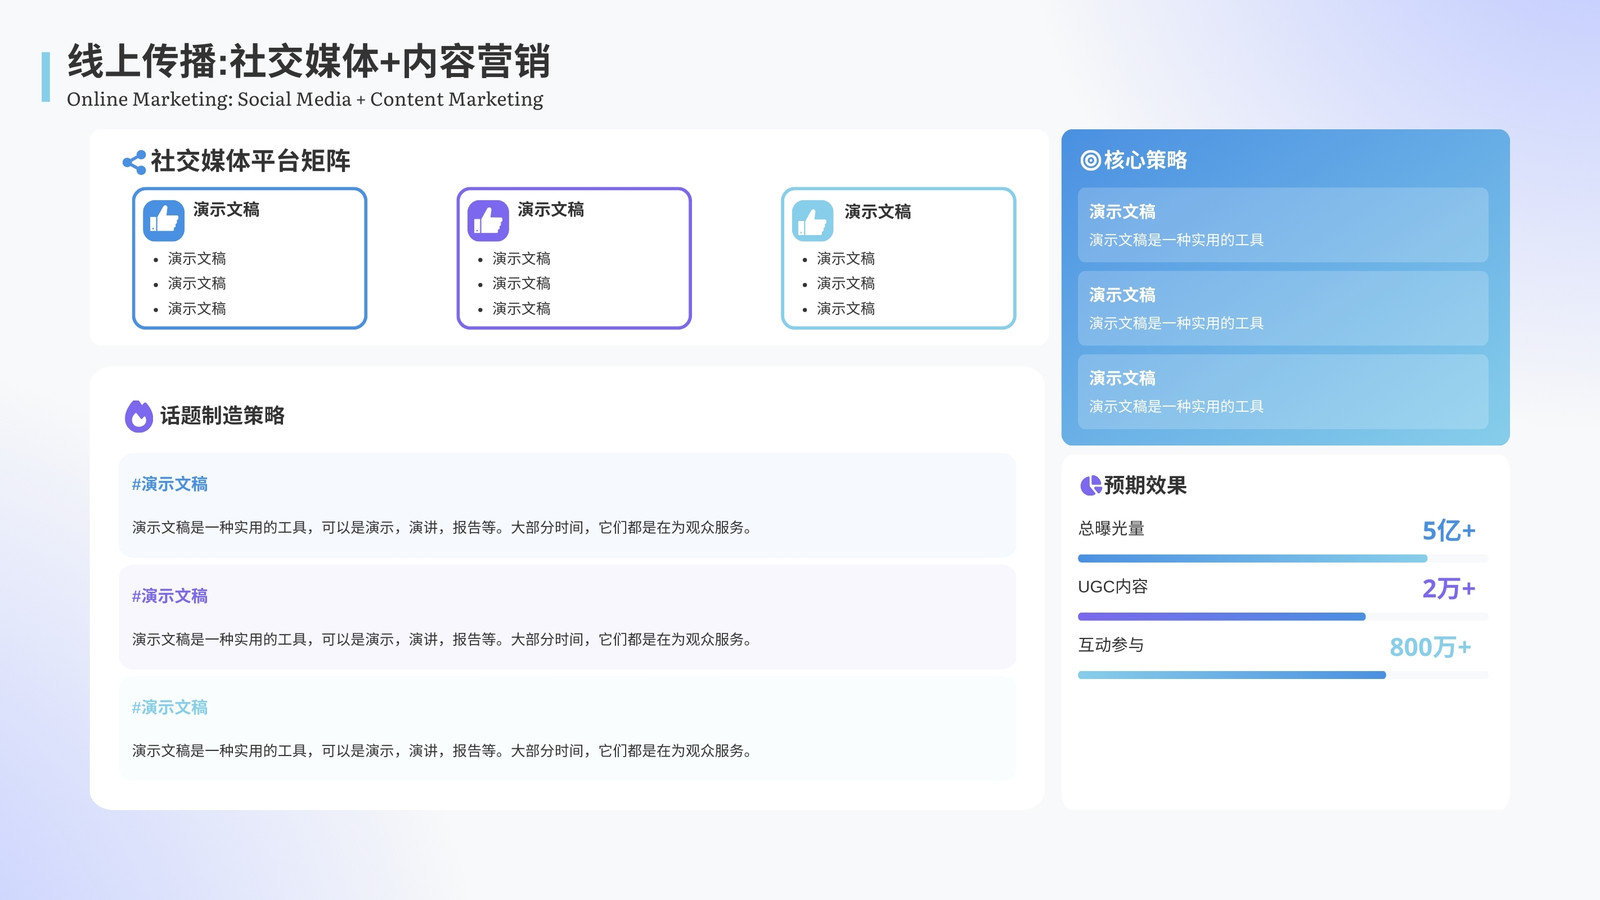The width and height of the screenshot is (1600, 900).
Task: Click the 总曝光量 progress bar
Action: click(x=1283, y=558)
